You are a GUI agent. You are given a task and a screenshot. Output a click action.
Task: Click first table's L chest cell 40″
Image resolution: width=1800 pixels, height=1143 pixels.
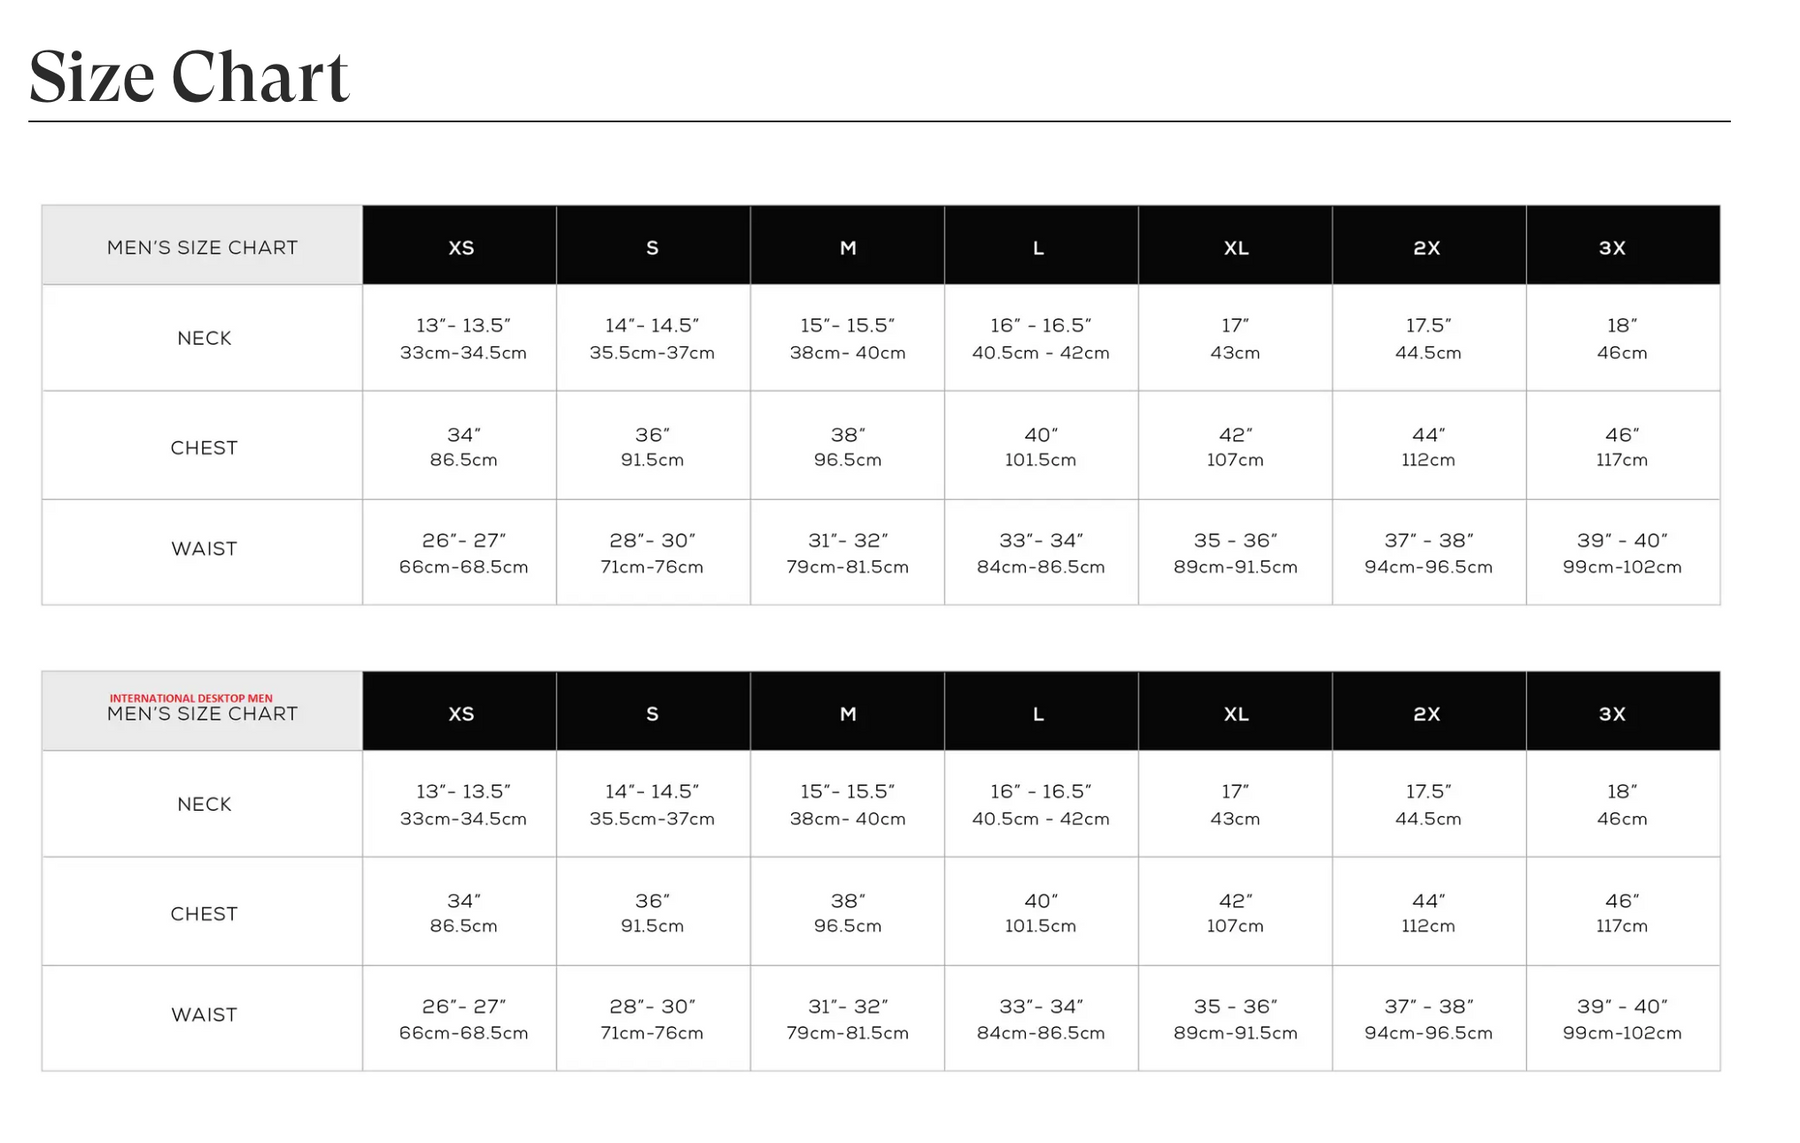[1040, 446]
